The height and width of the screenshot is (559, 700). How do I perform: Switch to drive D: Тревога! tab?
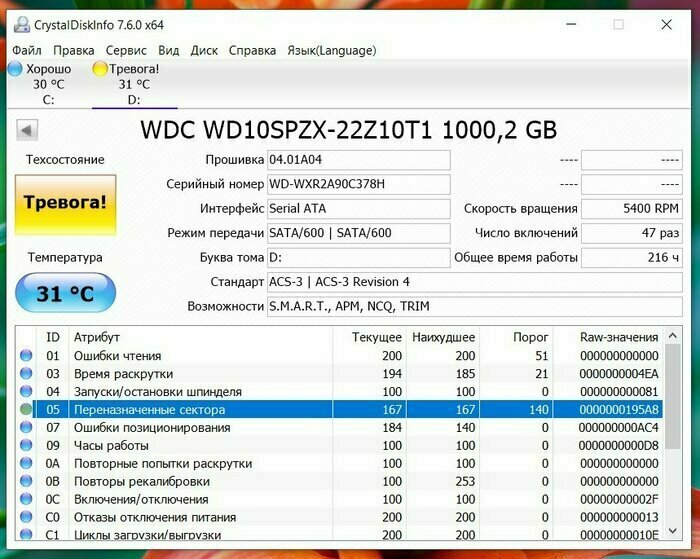tap(134, 84)
